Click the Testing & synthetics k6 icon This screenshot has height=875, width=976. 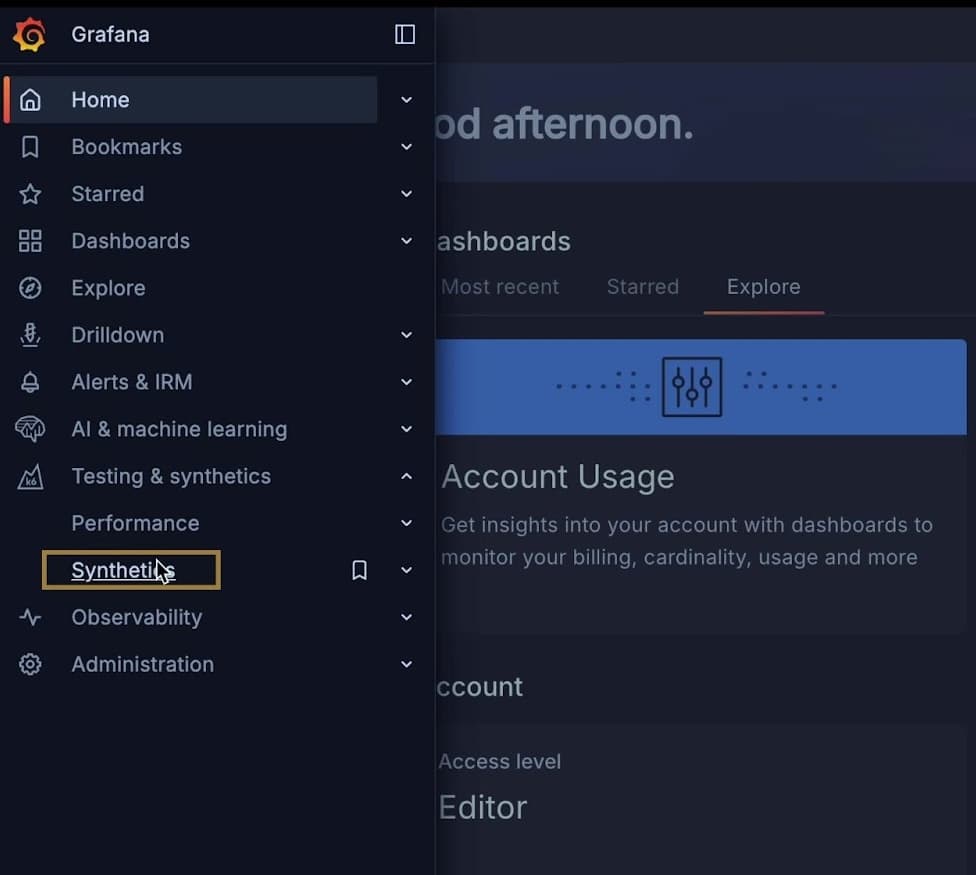[30, 477]
